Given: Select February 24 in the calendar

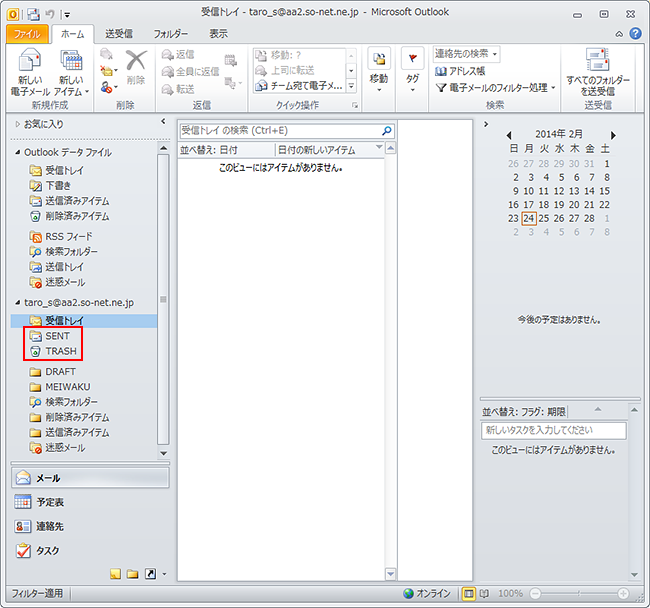Looking at the screenshot, I should 529,218.
